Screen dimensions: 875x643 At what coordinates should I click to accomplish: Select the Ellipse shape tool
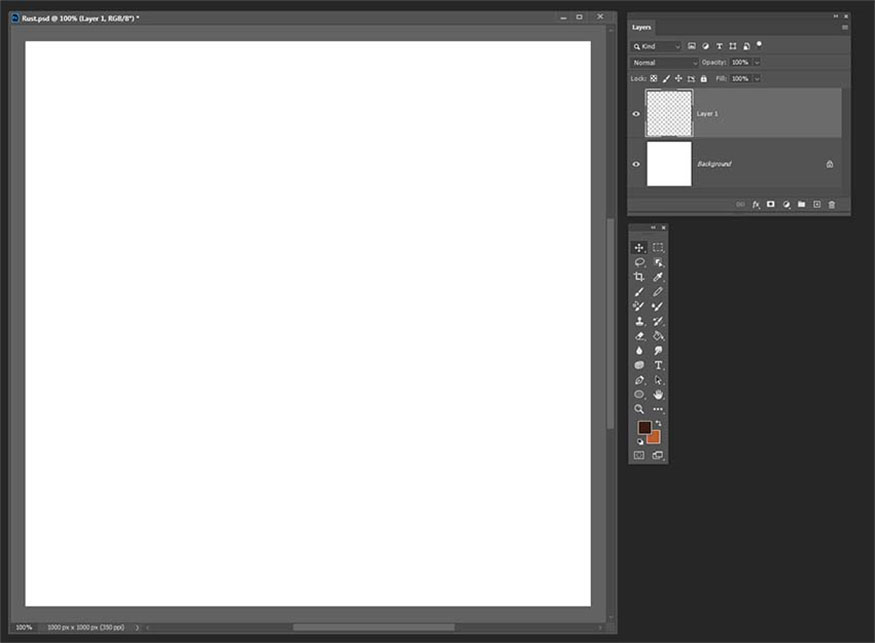[639, 395]
